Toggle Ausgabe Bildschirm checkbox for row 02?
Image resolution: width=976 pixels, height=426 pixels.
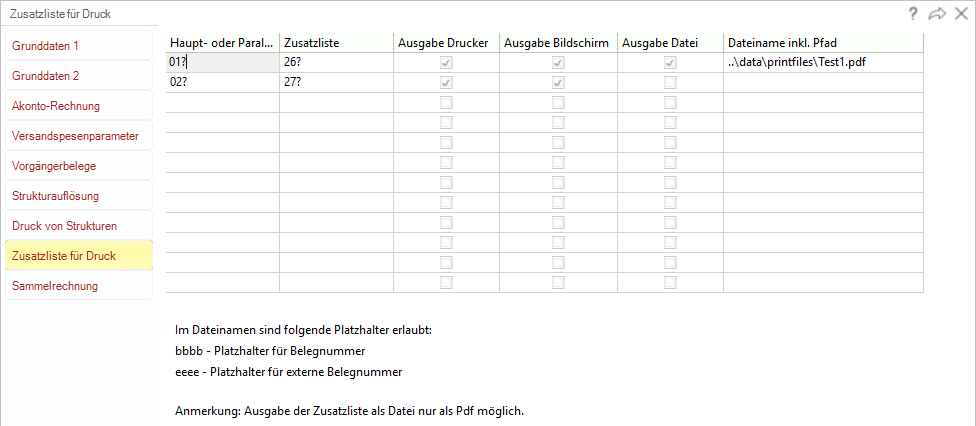[x=558, y=82]
